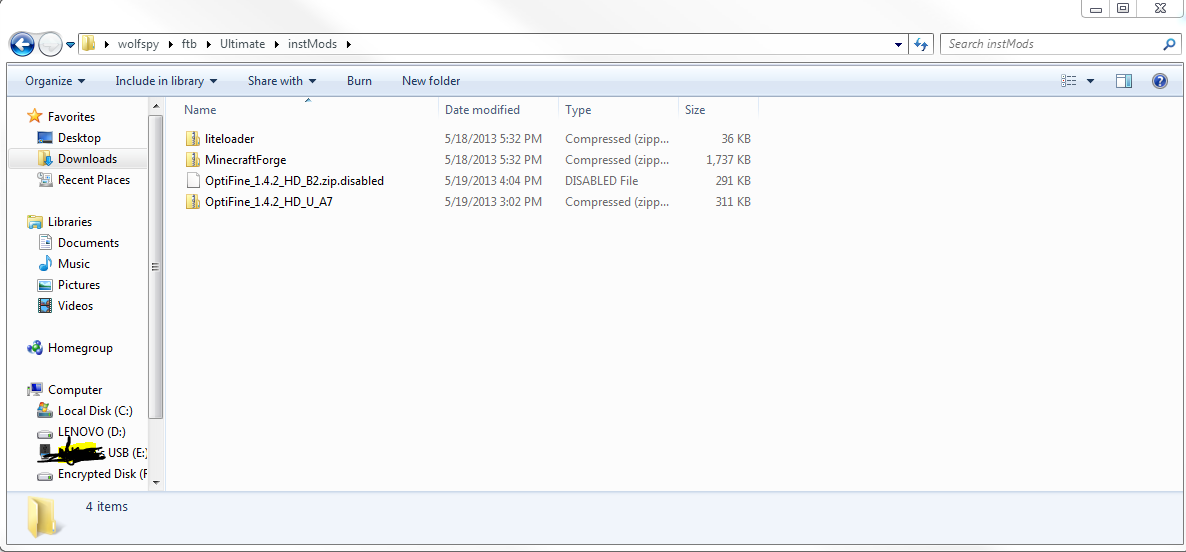Select the liteloader zip file icon
Viewport: 1186px width, 552px height.
tap(193, 139)
